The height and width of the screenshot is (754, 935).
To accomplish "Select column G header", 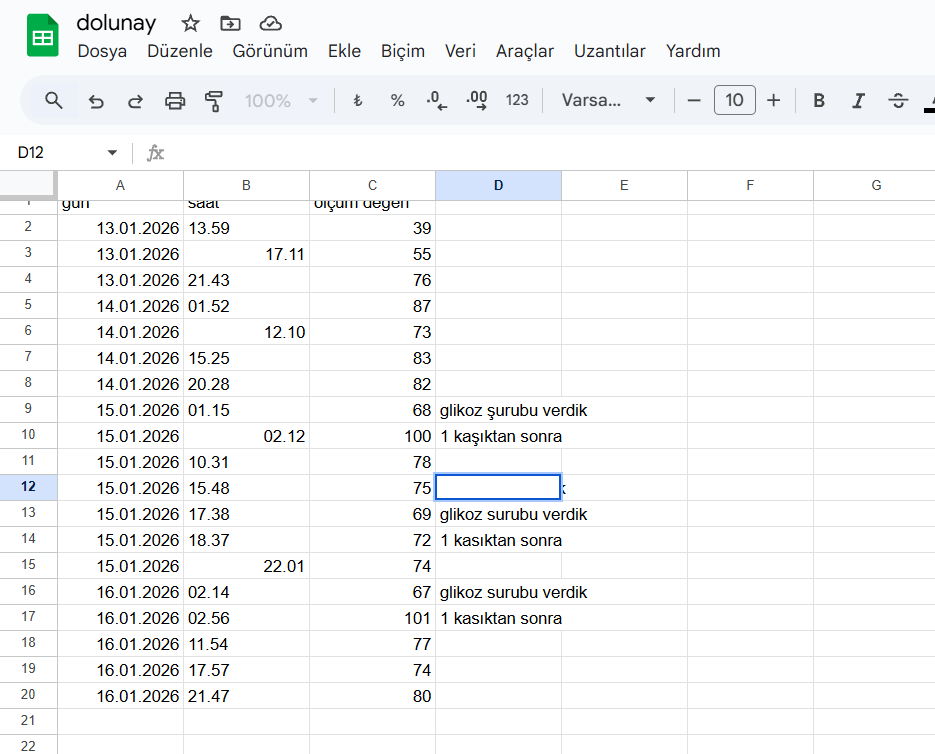I will (x=874, y=186).
